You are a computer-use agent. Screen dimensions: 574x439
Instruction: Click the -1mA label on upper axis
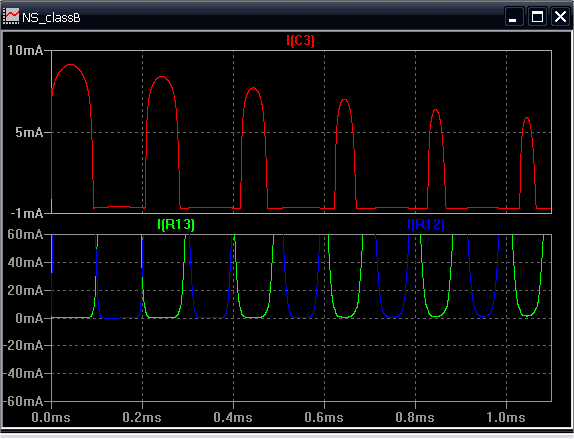point(27,213)
